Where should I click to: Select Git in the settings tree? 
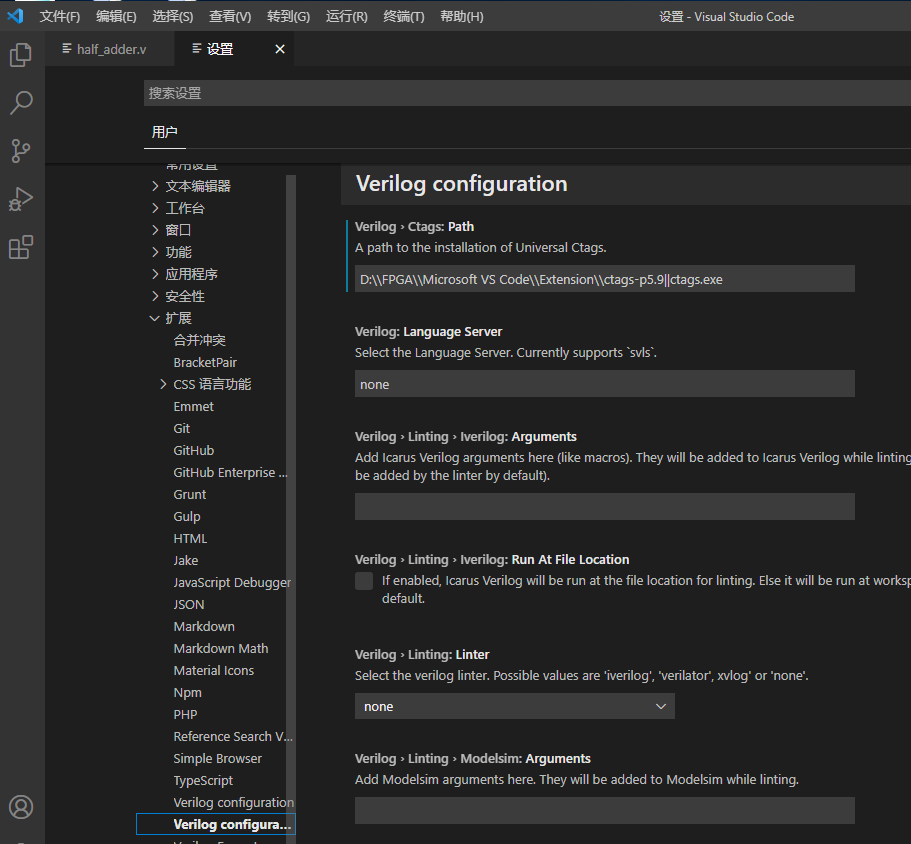pyautogui.click(x=181, y=429)
